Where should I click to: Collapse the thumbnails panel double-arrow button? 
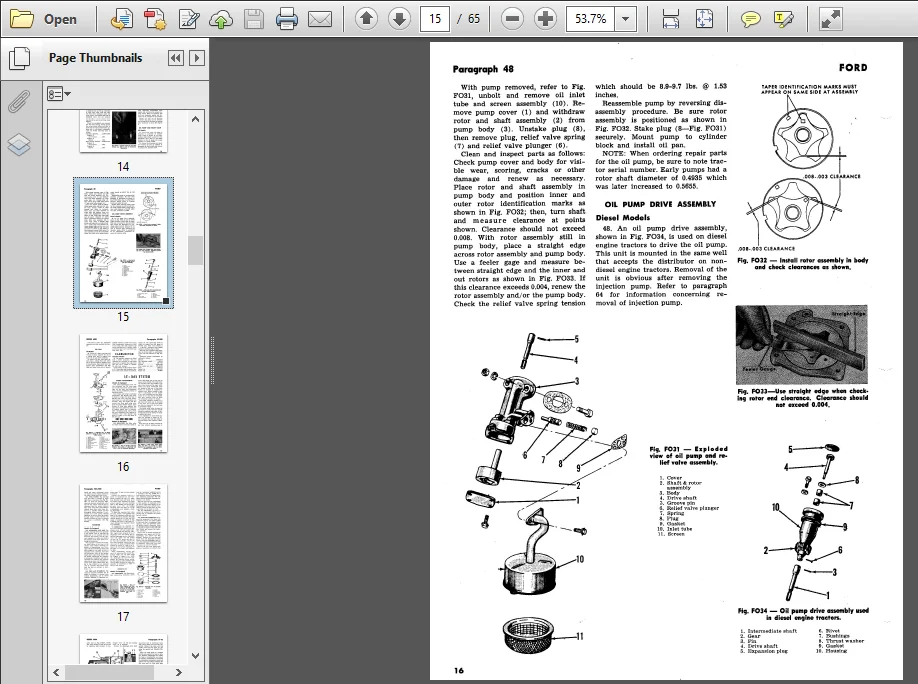click(175, 58)
